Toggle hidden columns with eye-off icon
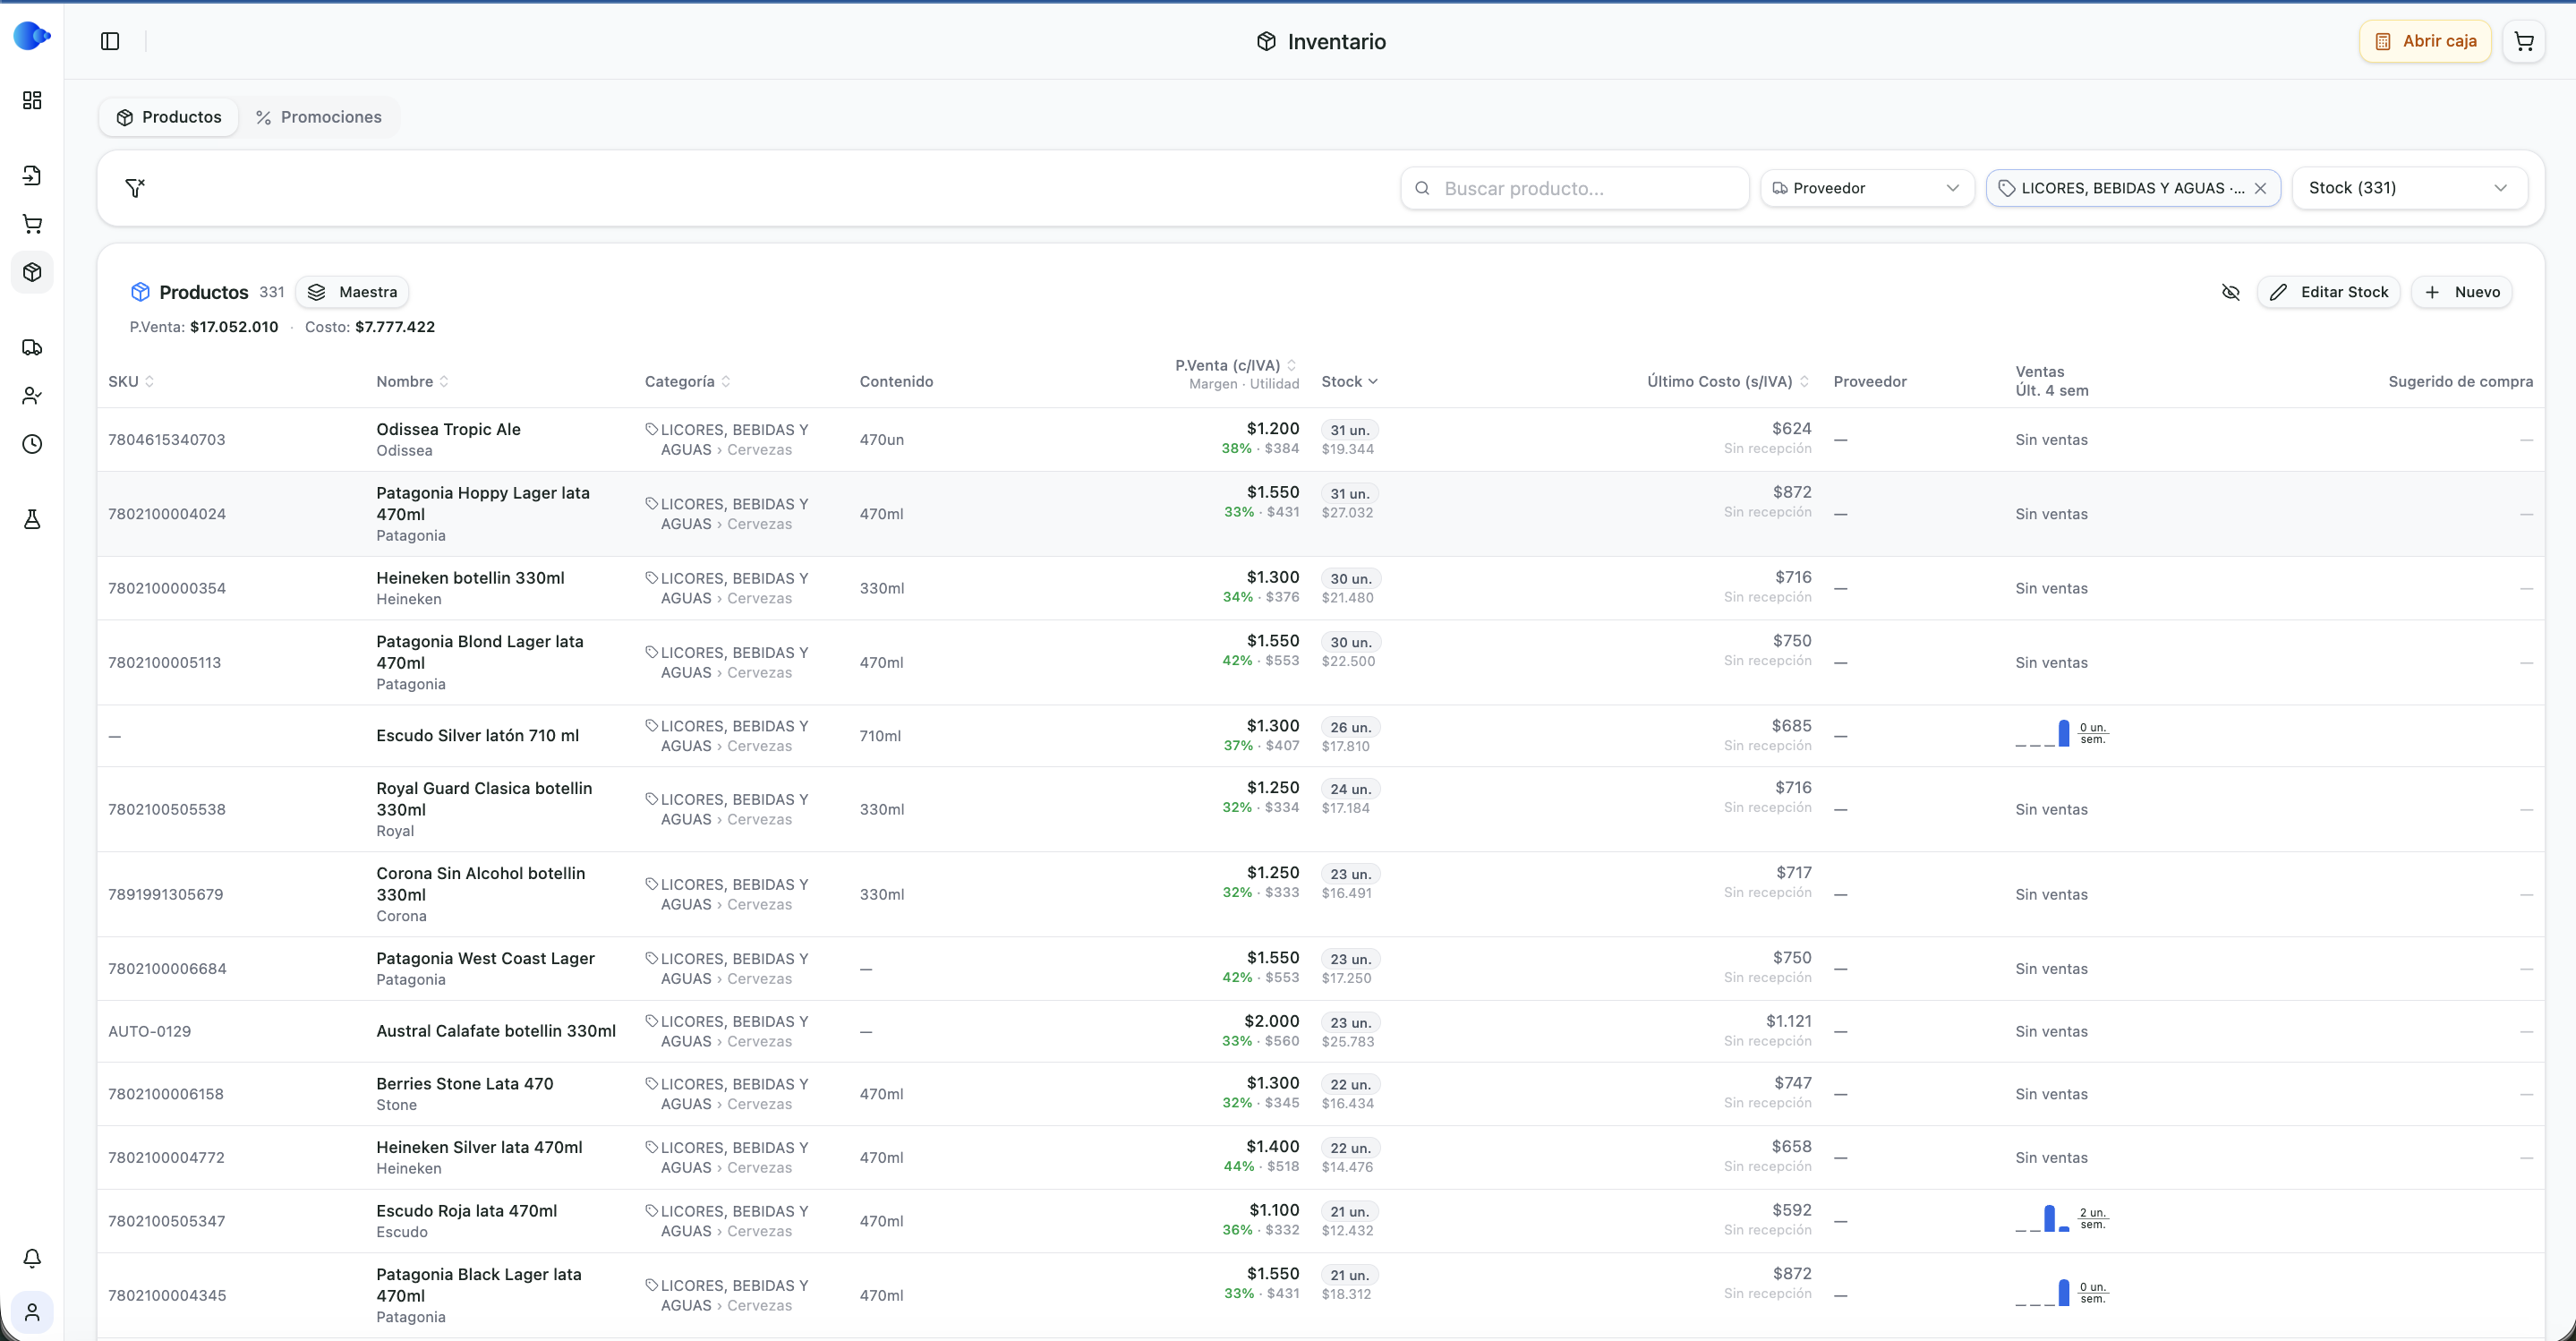The width and height of the screenshot is (2576, 1341). click(2231, 292)
